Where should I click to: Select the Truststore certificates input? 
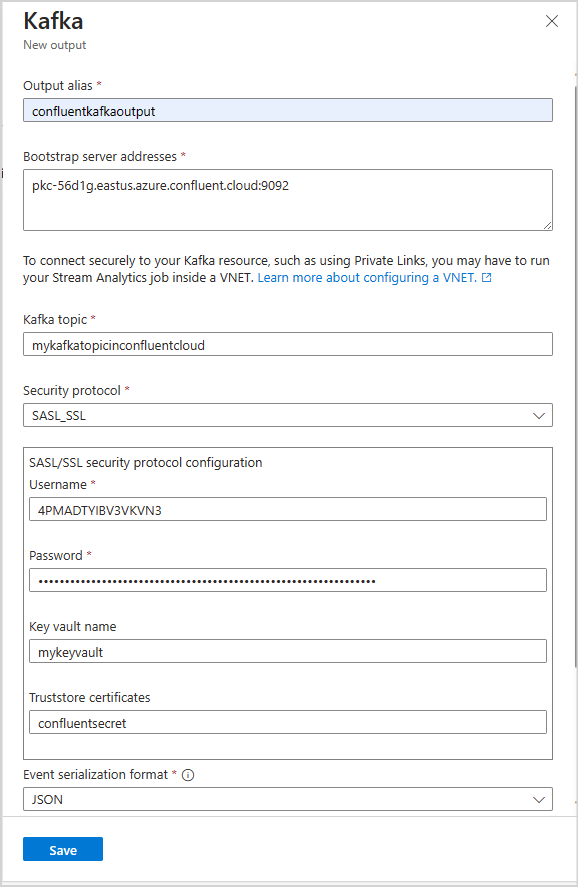pyautogui.click(x=287, y=722)
